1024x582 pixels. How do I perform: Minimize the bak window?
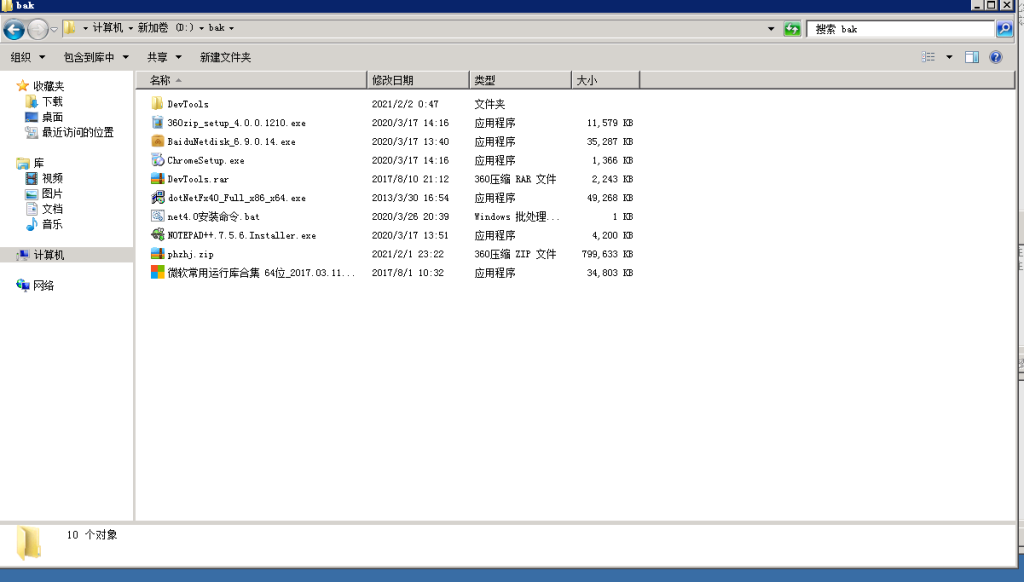977,5
